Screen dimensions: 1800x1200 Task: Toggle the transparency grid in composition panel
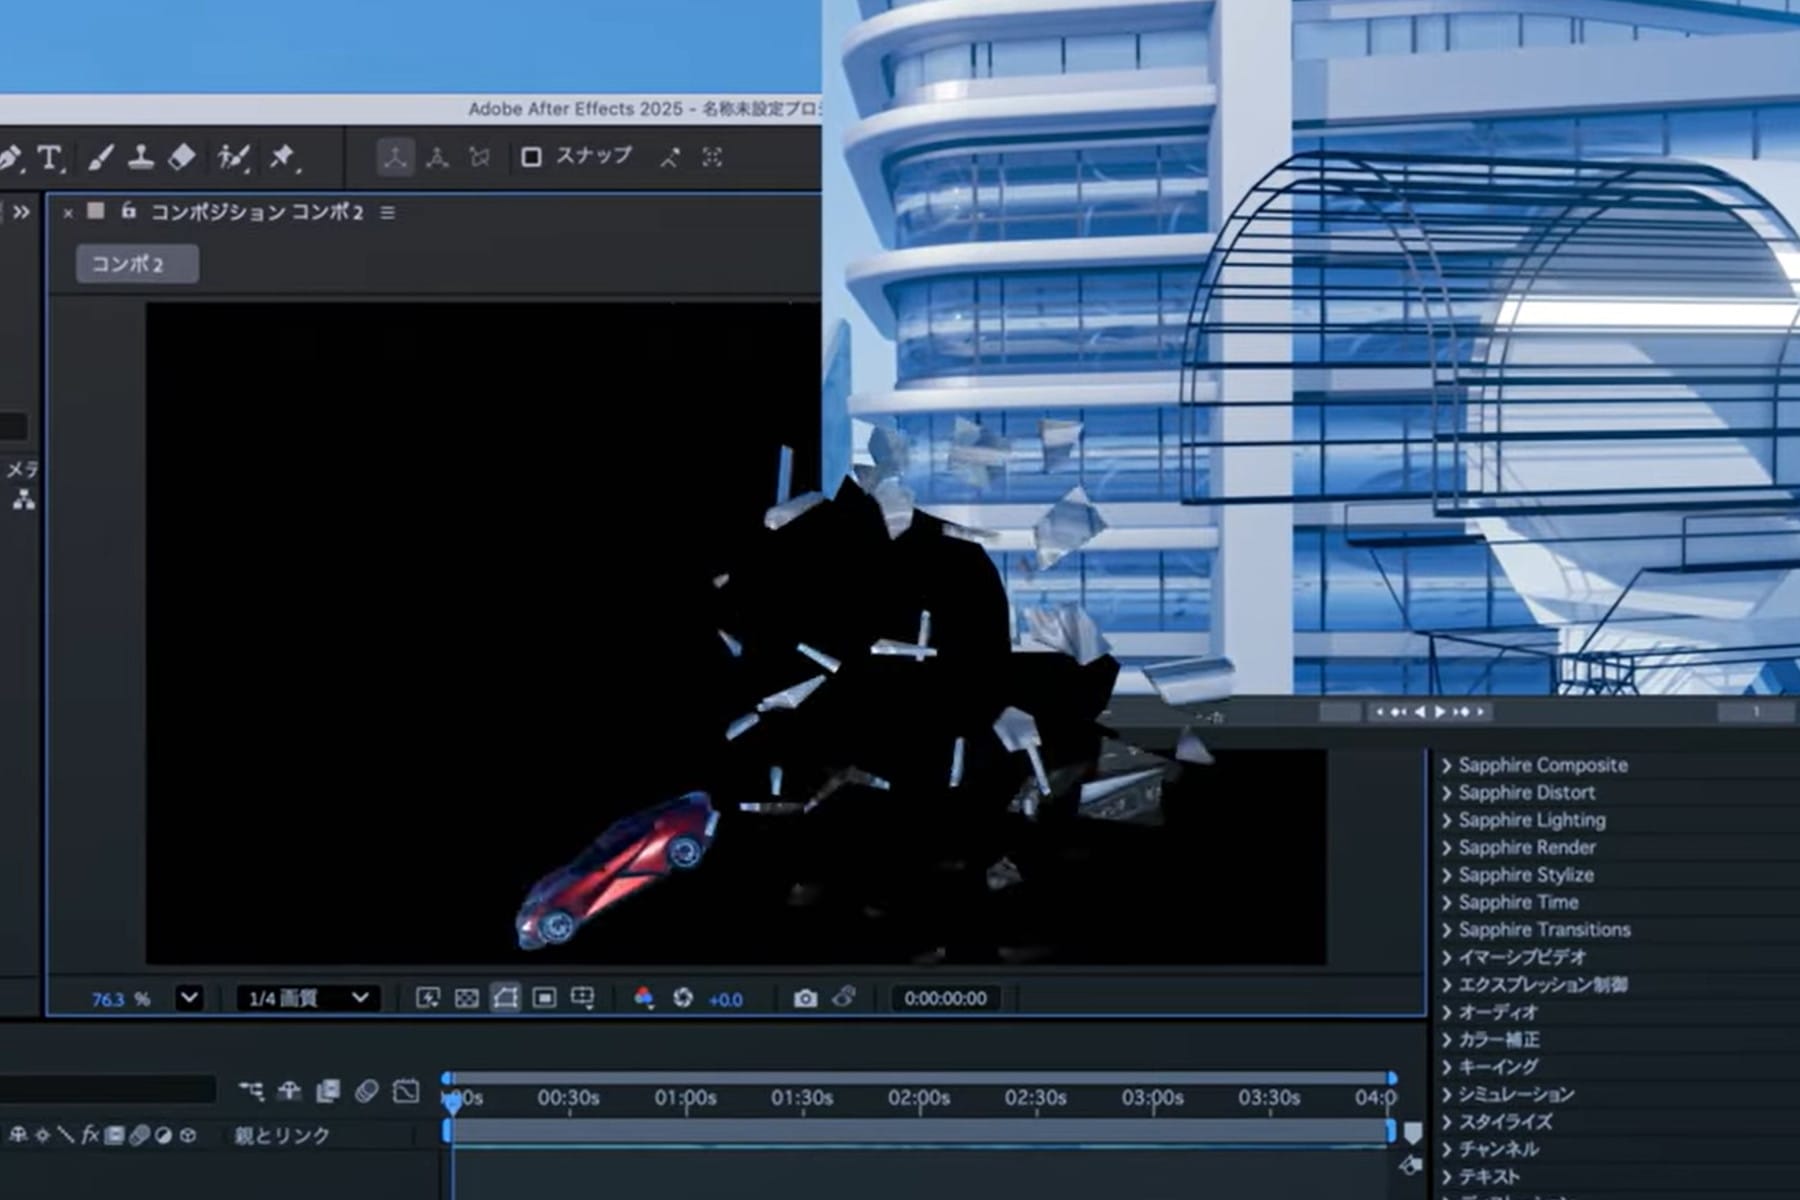tap(467, 997)
